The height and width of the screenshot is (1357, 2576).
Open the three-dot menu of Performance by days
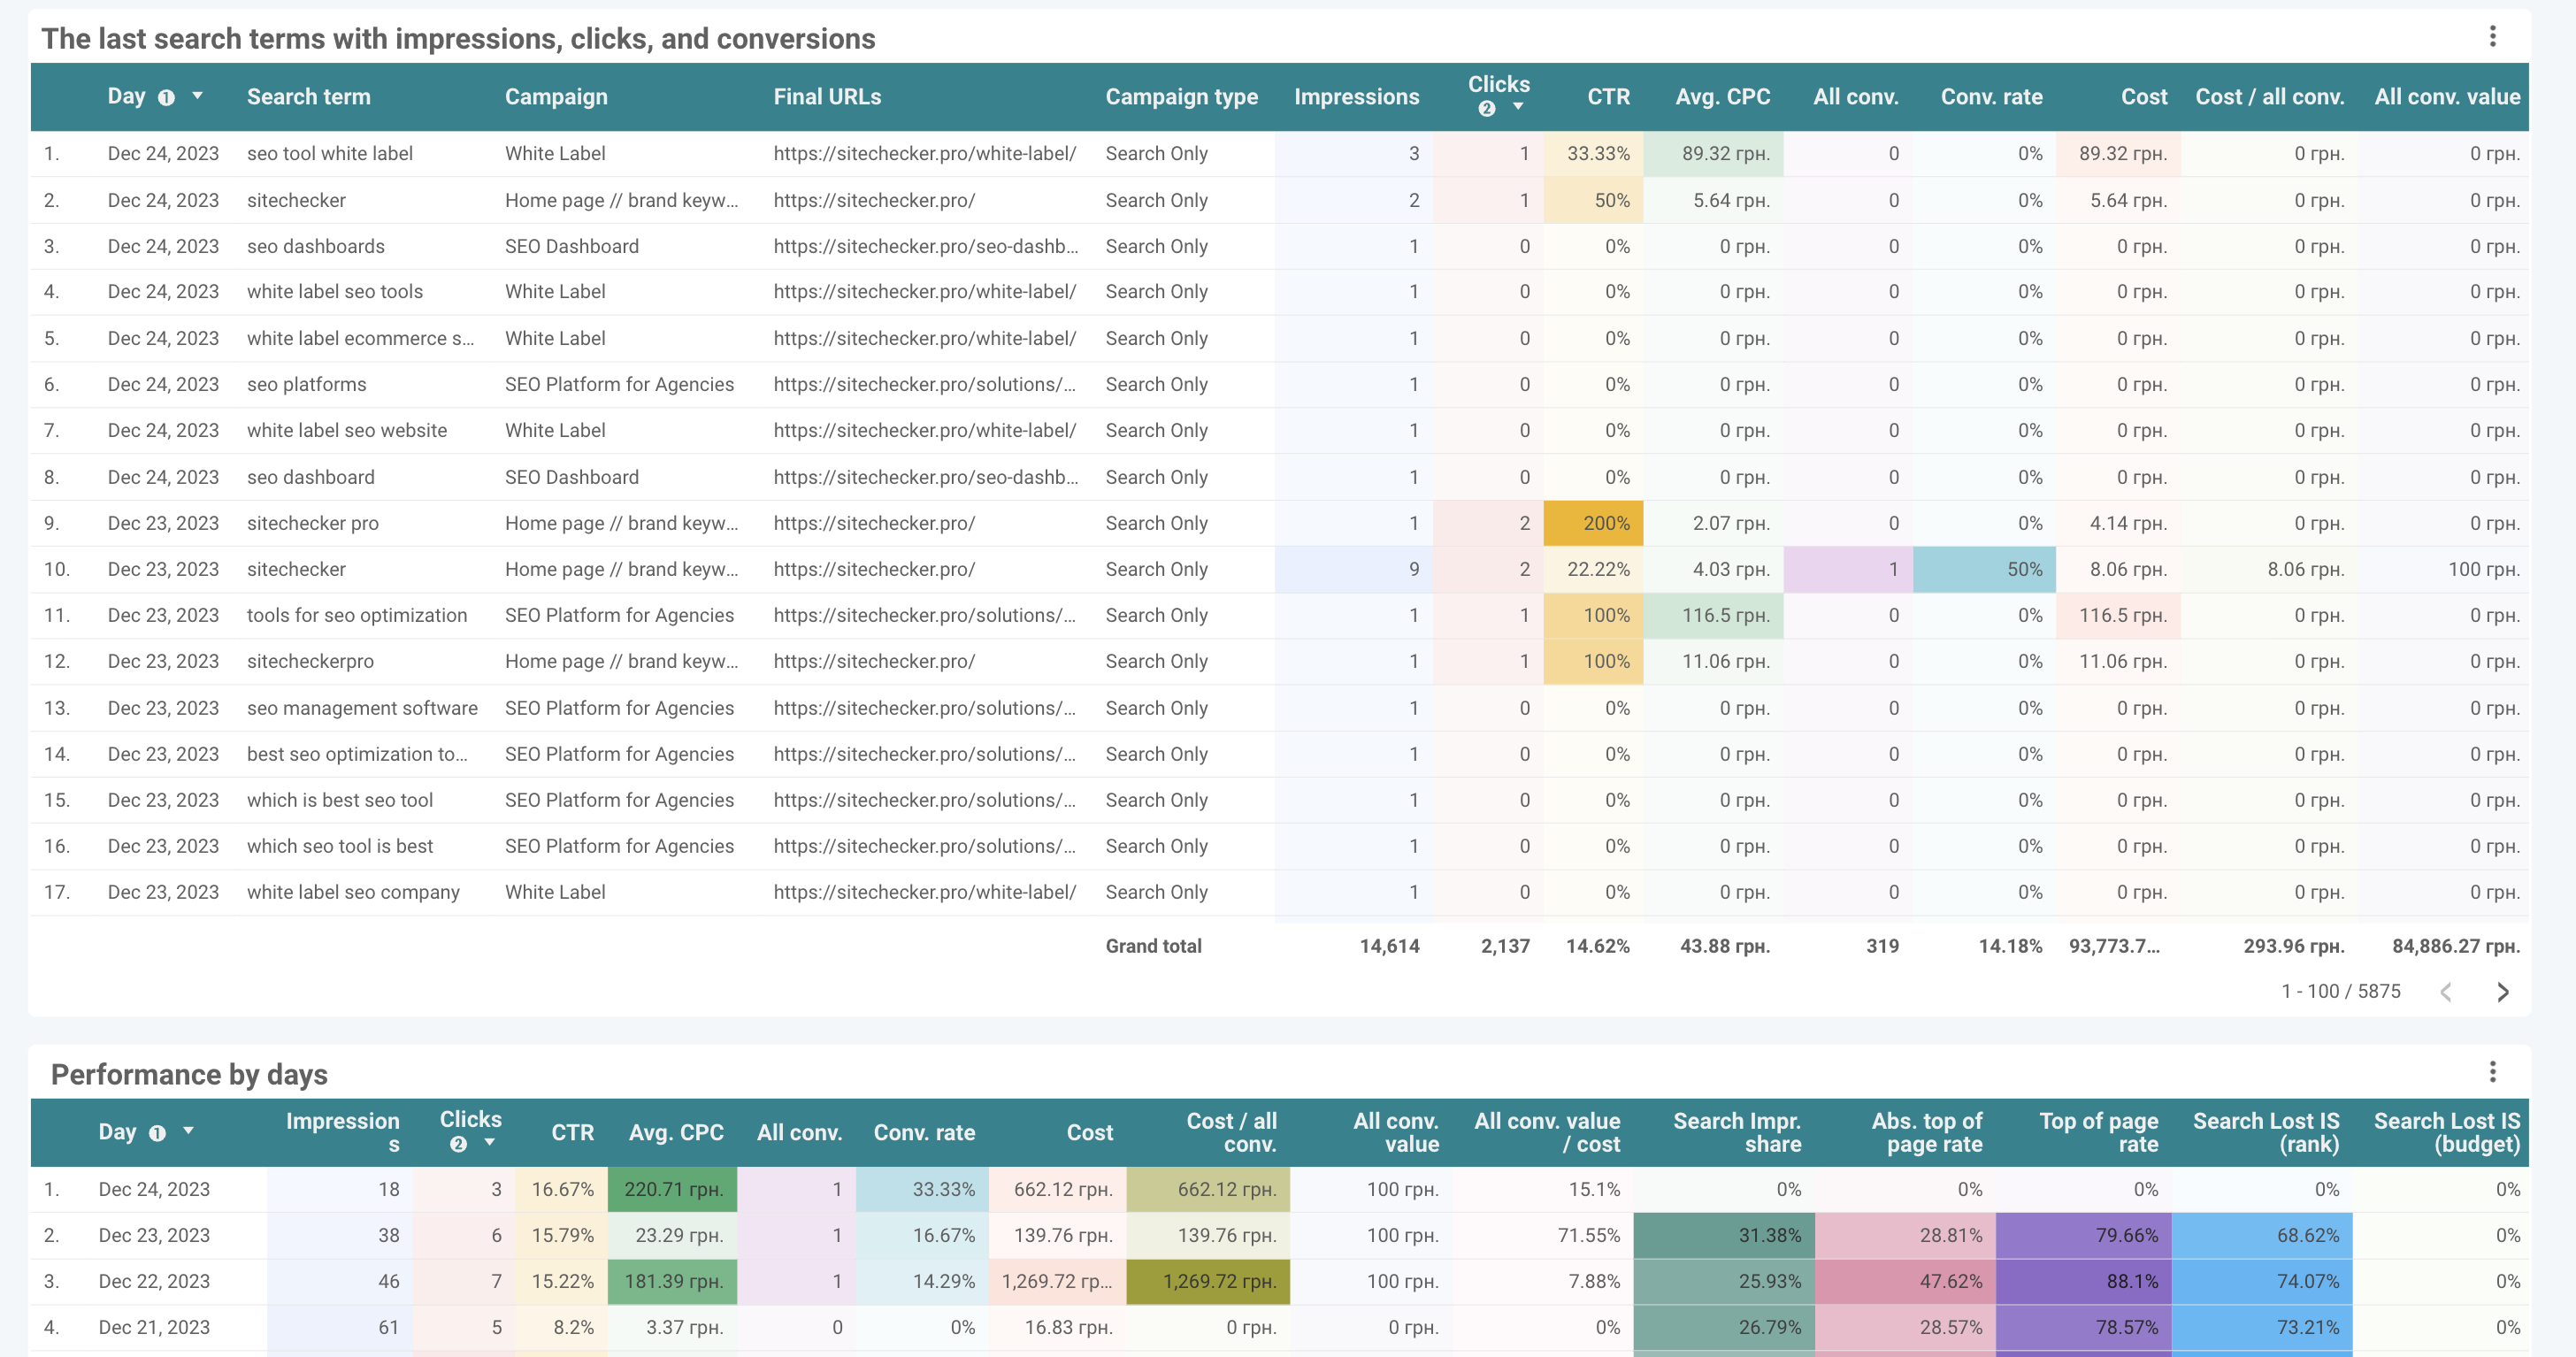coord(2492,1072)
